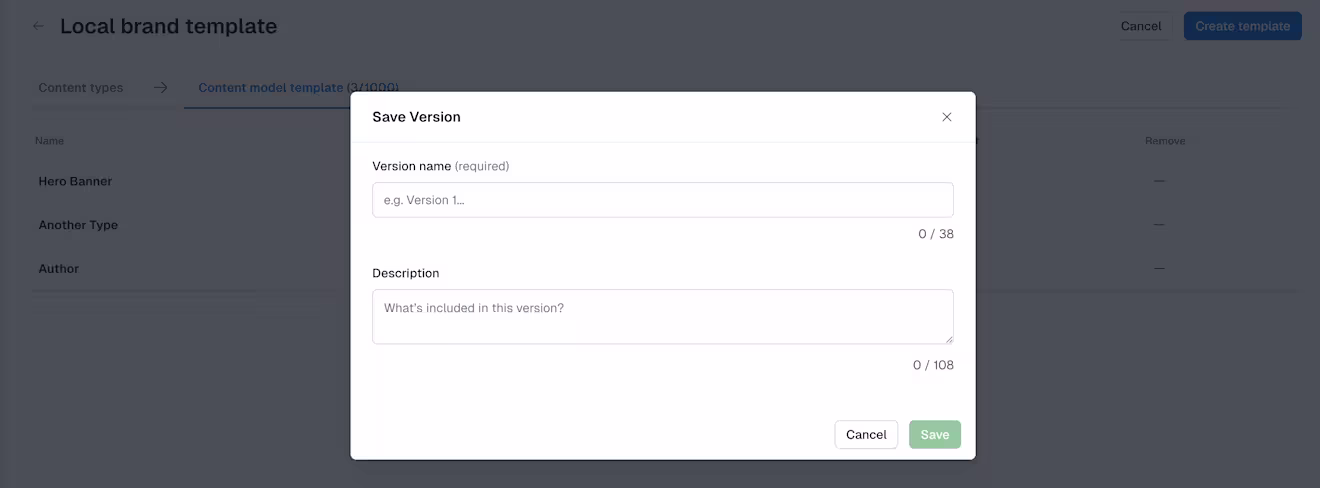
Task: Click the Create template button
Action: [1243, 26]
